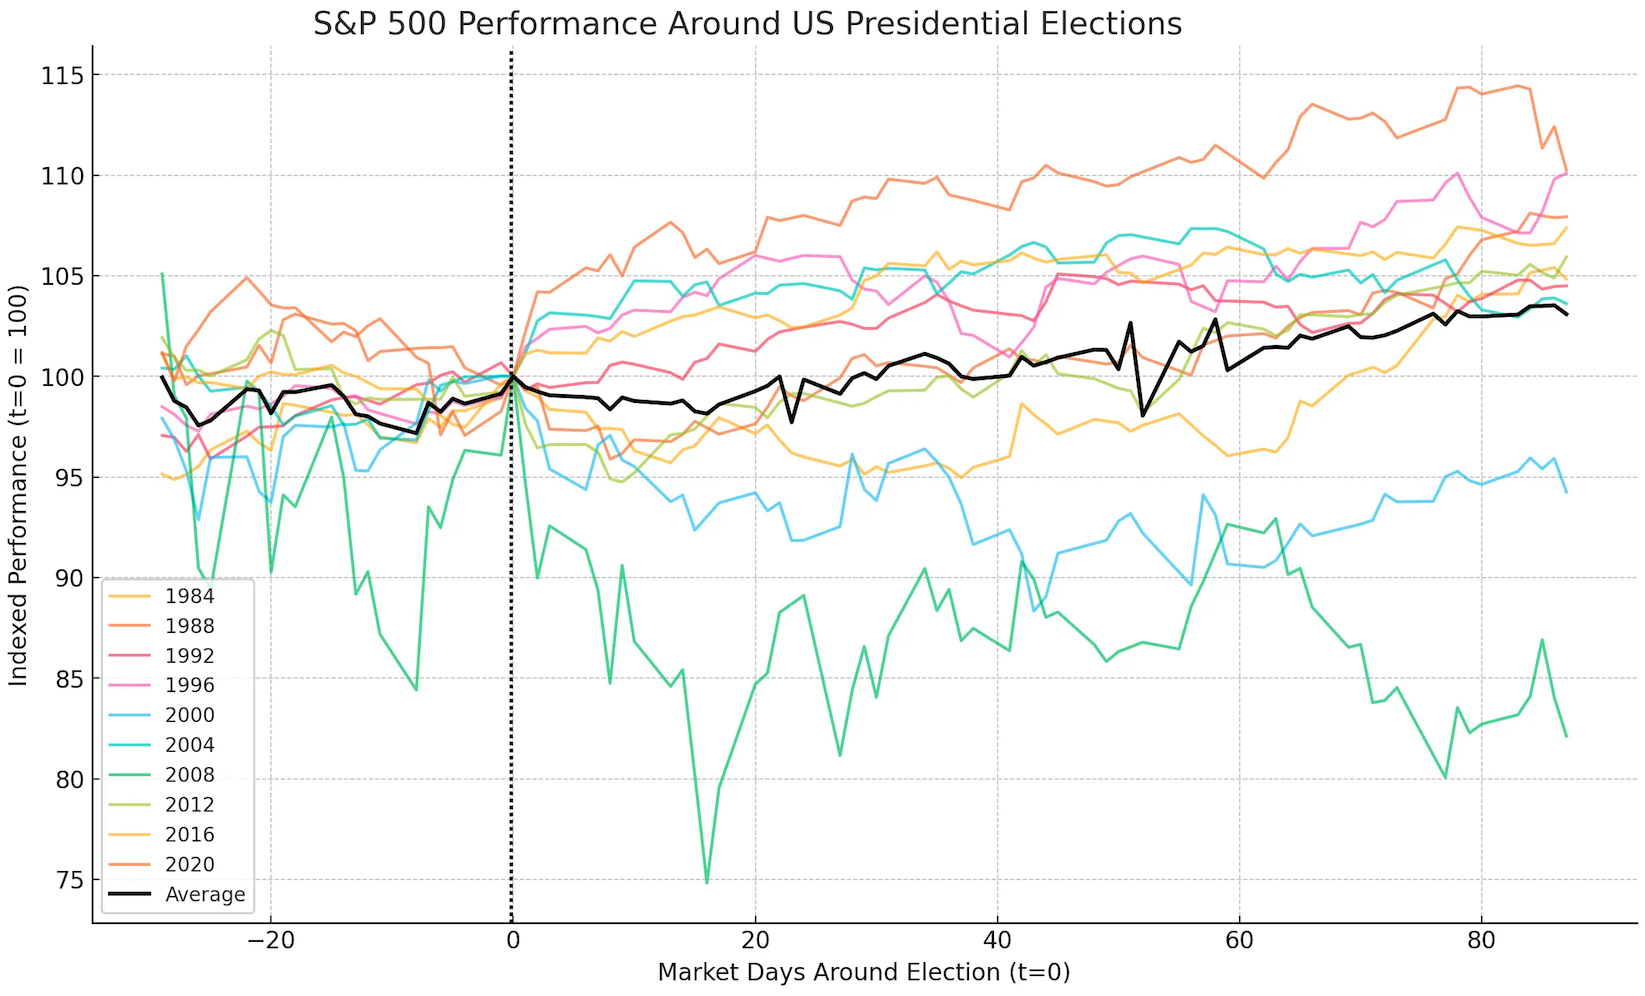Image resolution: width=1645 pixels, height=996 pixels.
Task: Click the x-axis label 'Market Days Around Election'
Action: [864, 973]
